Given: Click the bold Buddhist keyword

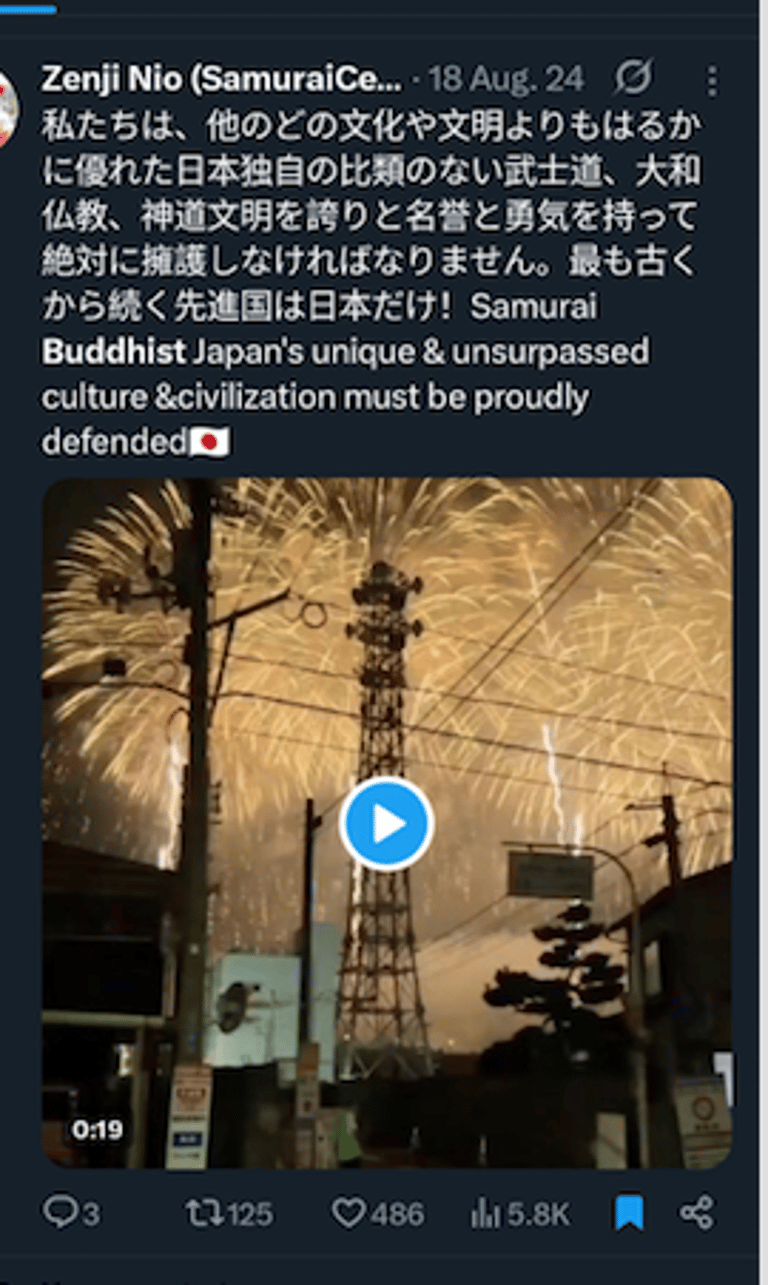Looking at the screenshot, I should pyautogui.click(x=114, y=352).
